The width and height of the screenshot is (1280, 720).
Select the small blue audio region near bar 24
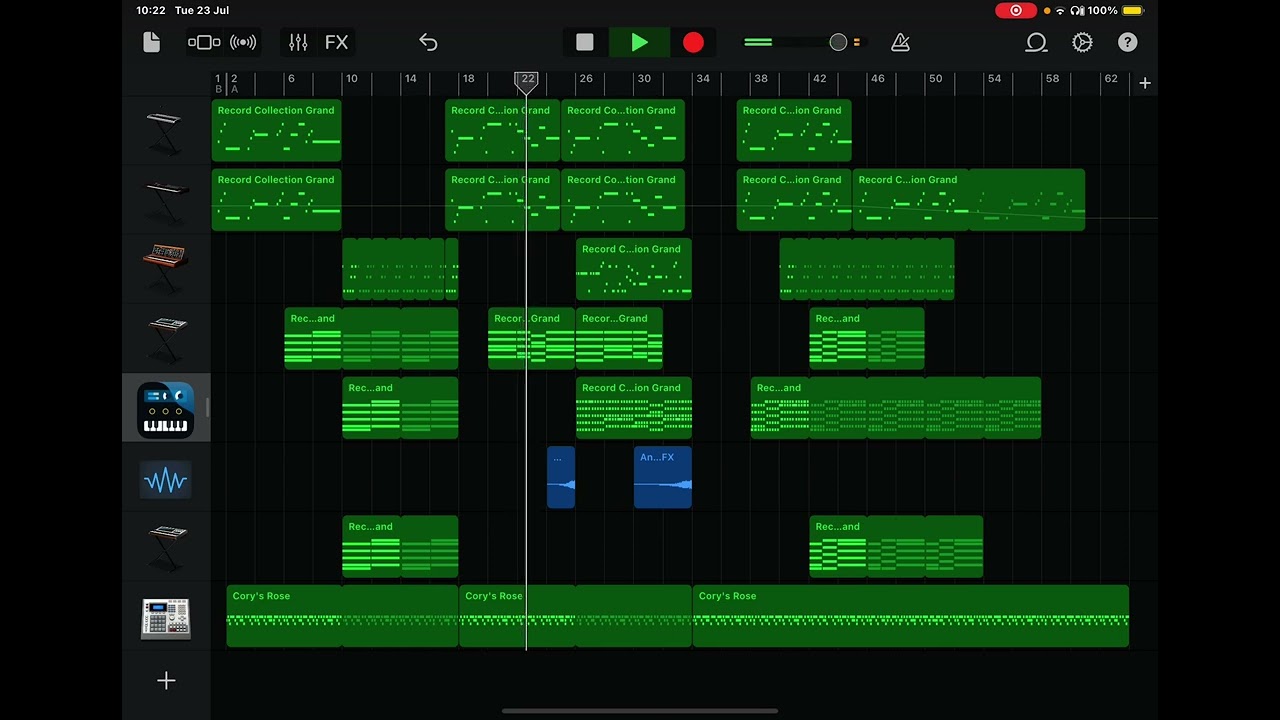(x=561, y=477)
